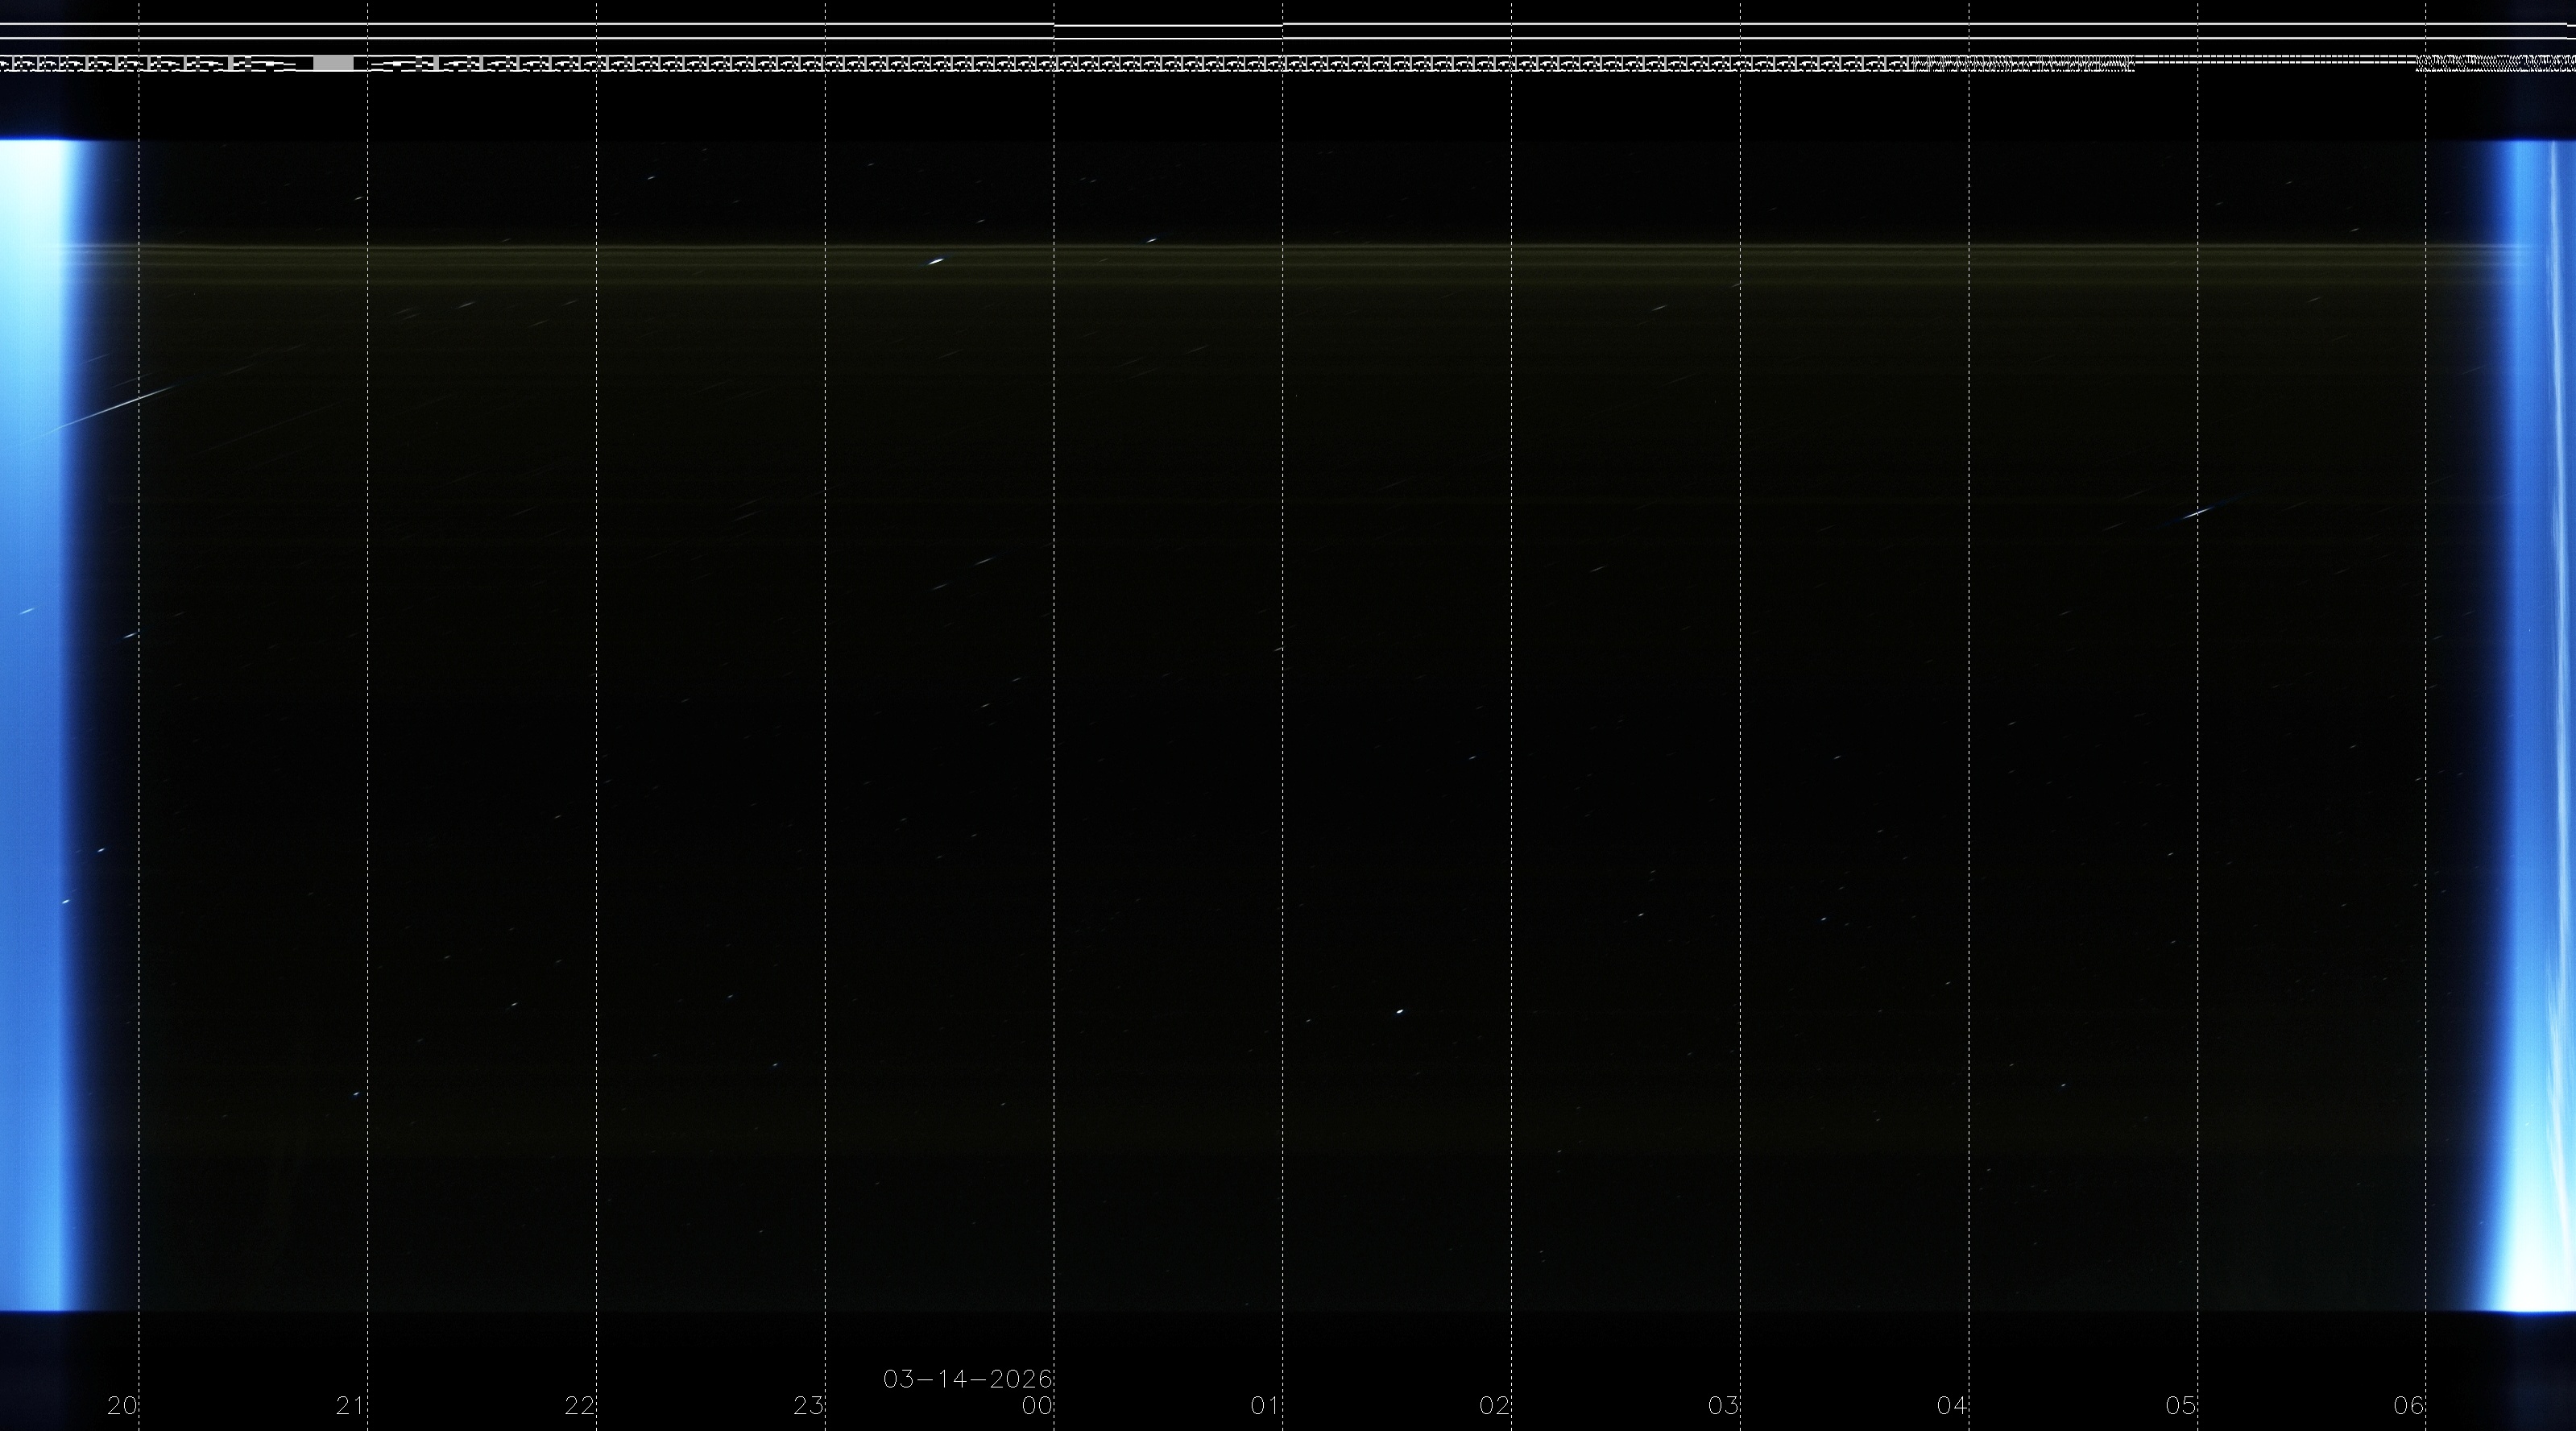Viewport: 2576px width, 1431px height.
Task: Click the 20 hour label
Action: [x=122, y=1405]
